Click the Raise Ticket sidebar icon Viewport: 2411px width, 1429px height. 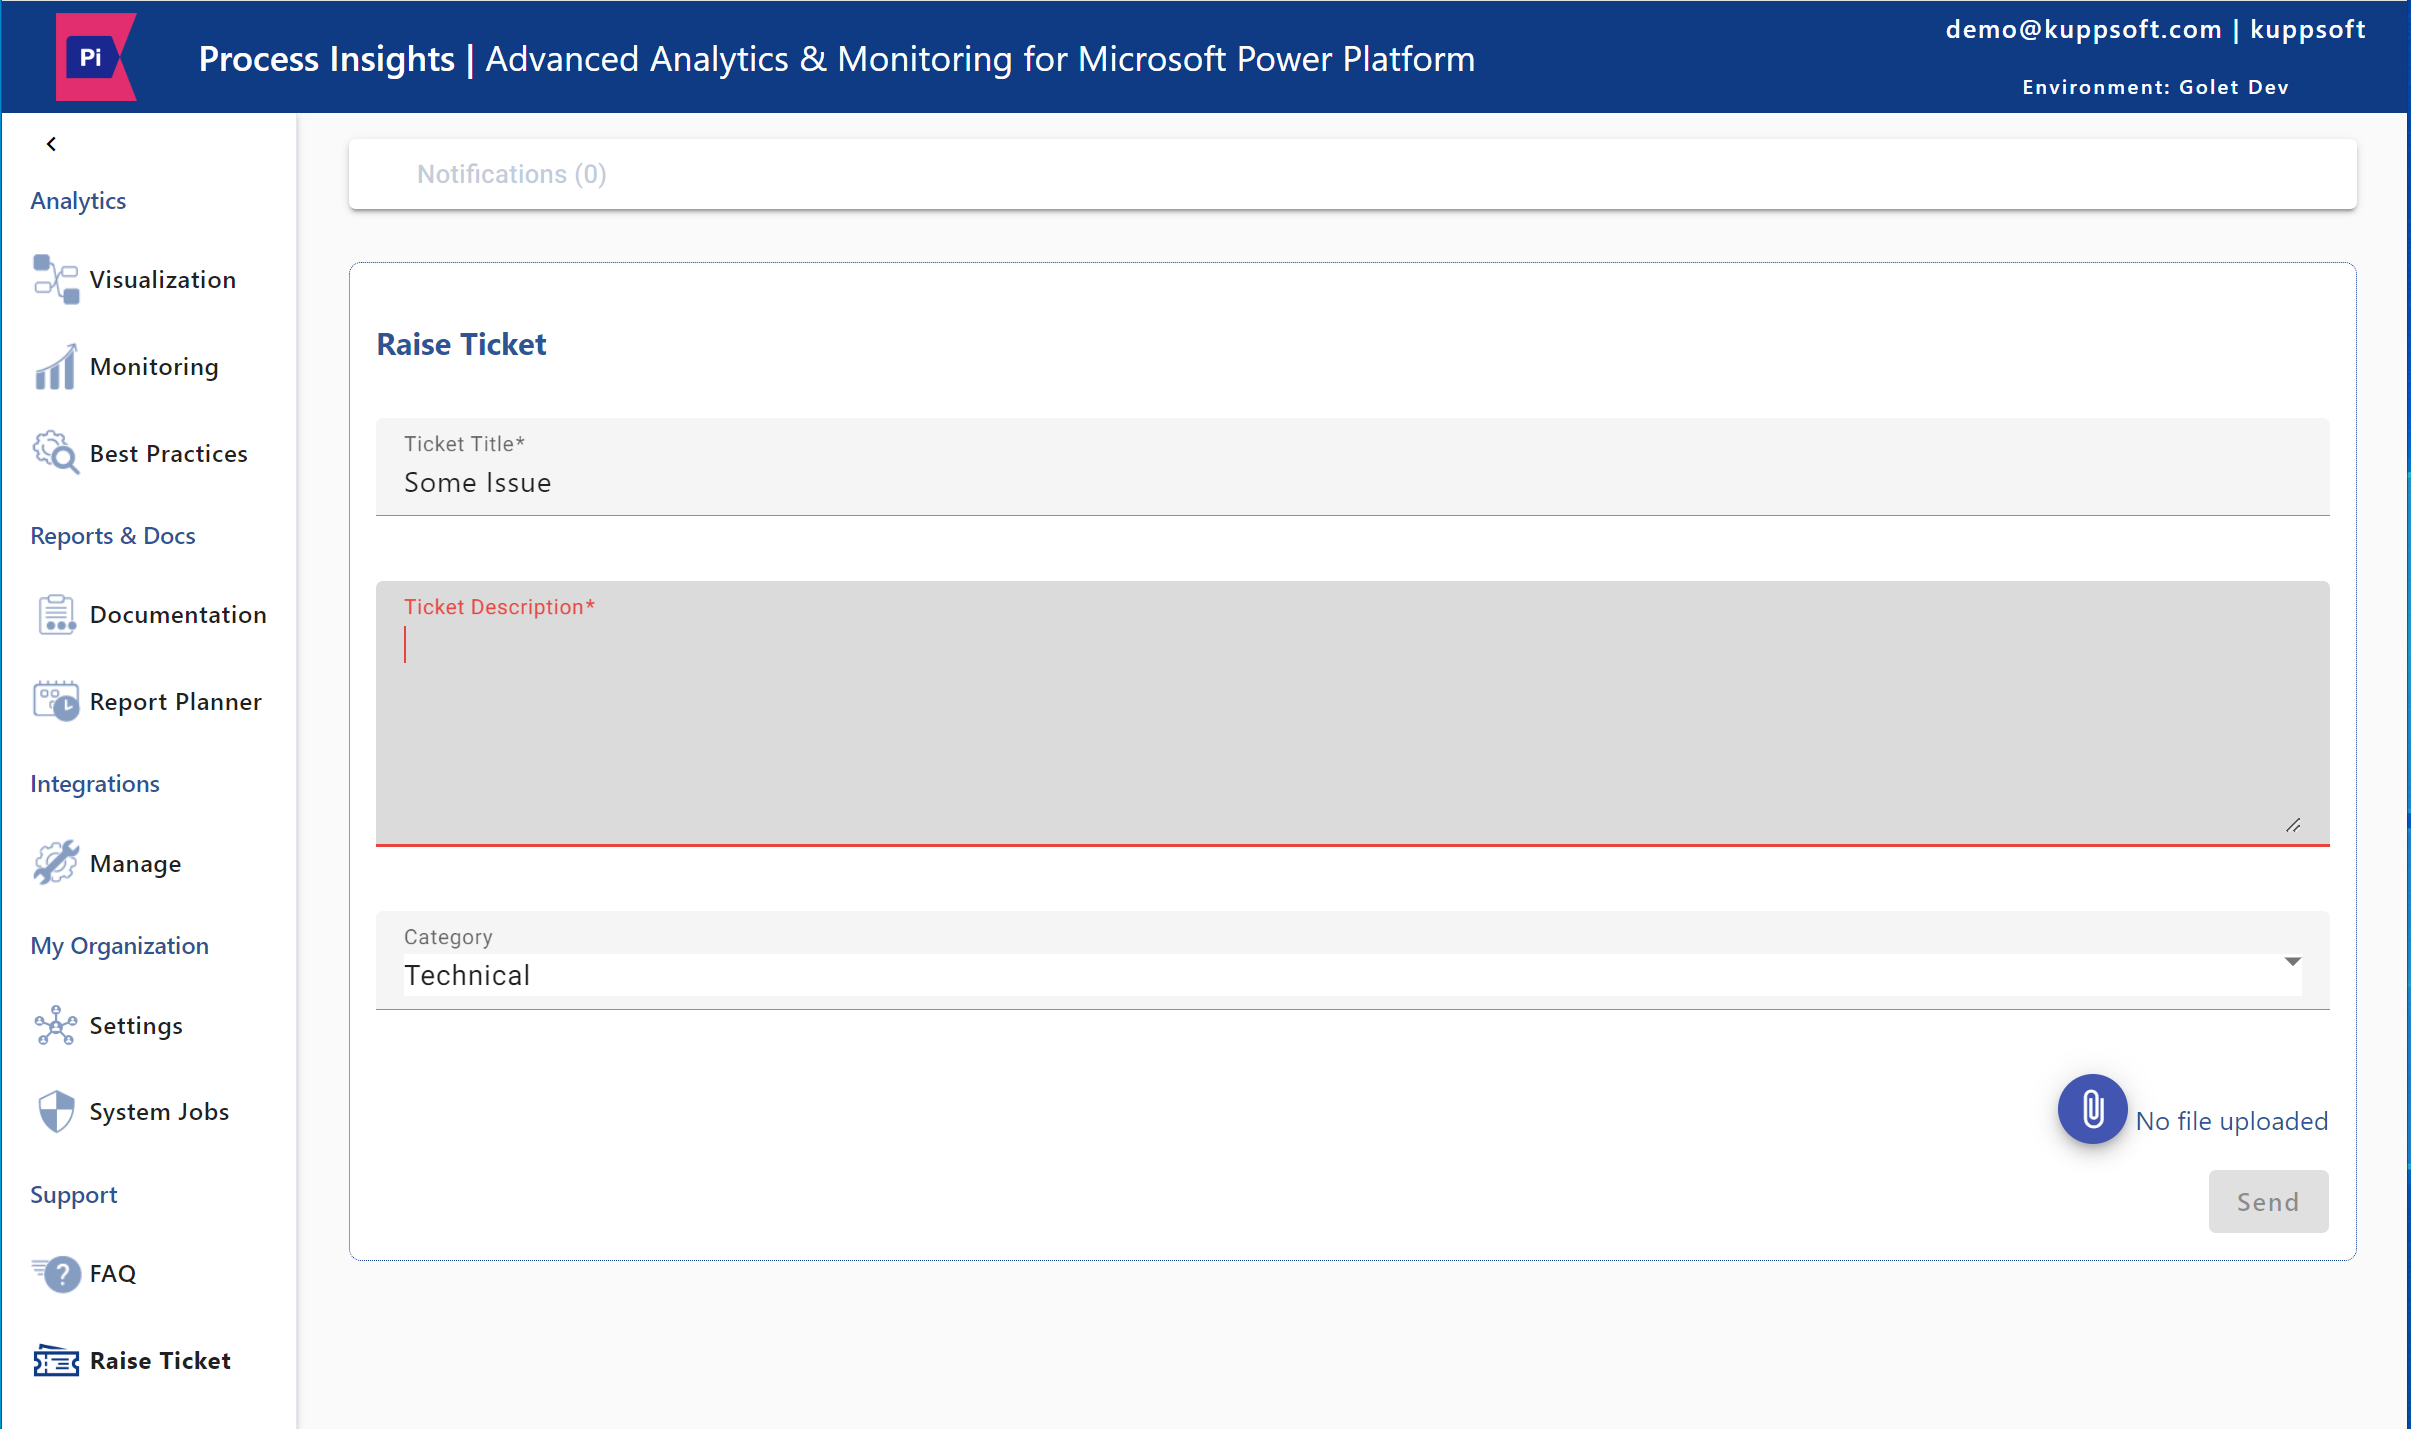[56, 1360]
